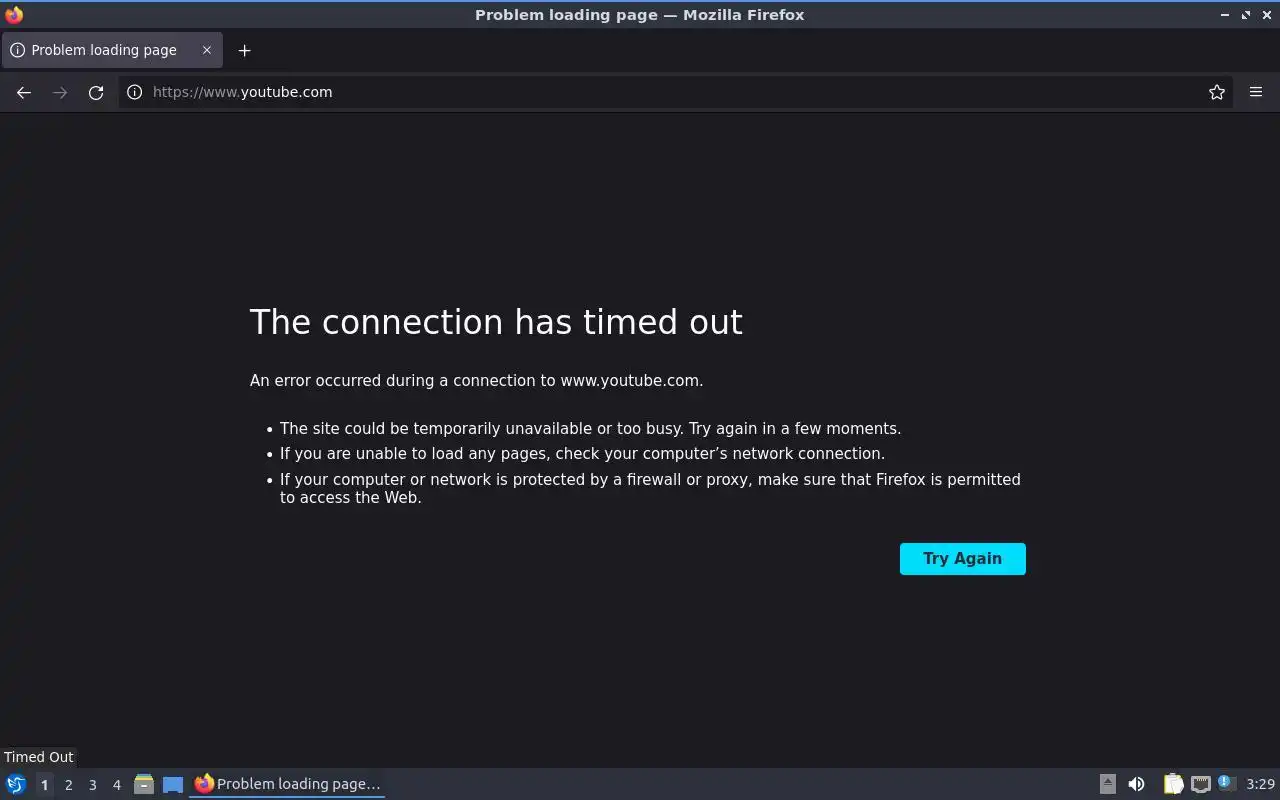
Task: Open the LXQt application menu
Action: pos(16,784)
